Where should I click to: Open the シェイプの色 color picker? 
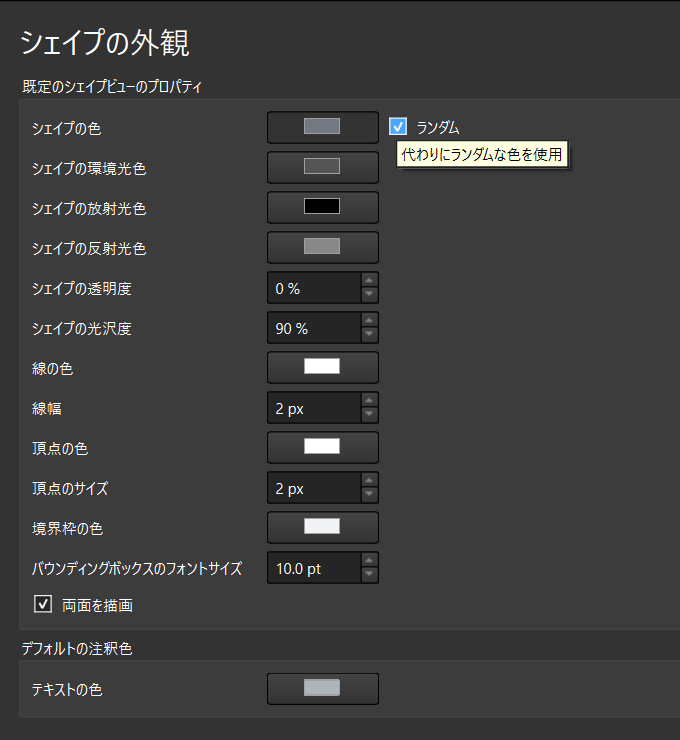pyautogui.click(x=323, y=127)
